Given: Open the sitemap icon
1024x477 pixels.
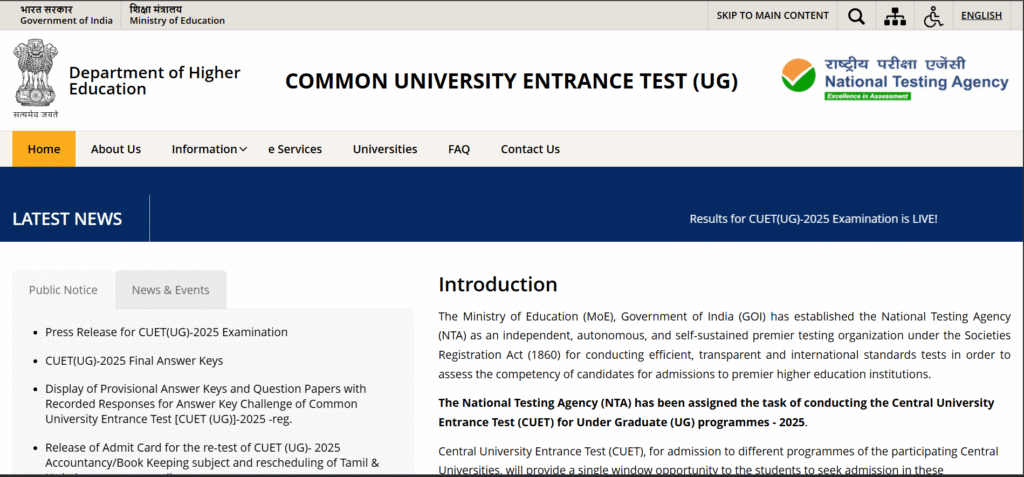Looking at the screenshot, I should click(x=895, y=15).
